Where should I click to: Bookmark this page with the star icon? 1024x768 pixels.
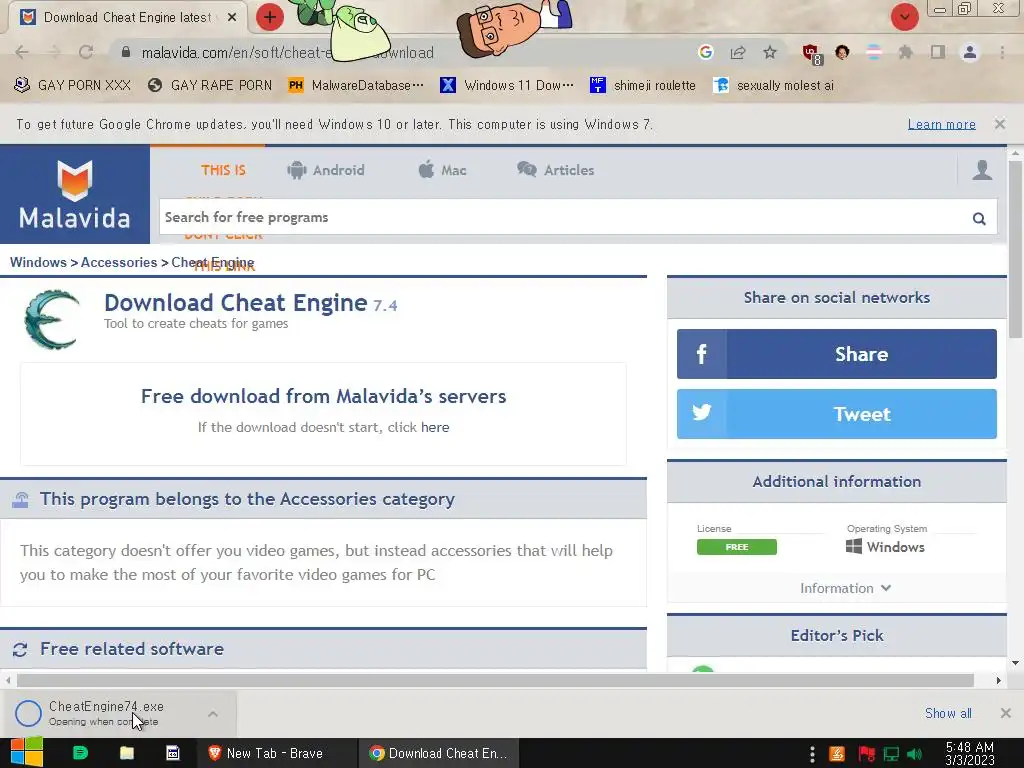pyautogui.click(x=770, y=52)
